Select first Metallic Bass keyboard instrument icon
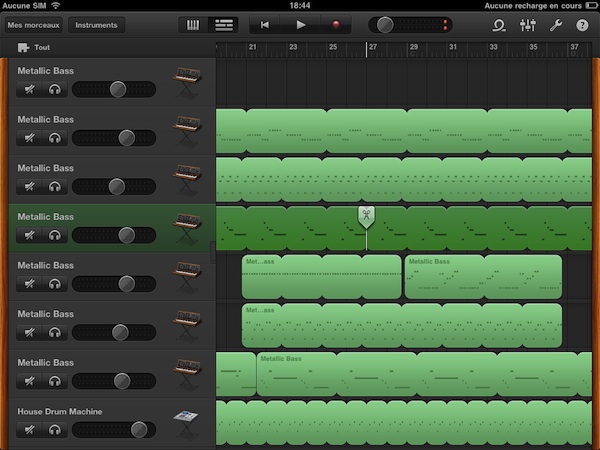Screen dimensions: 600x450 [187, 81]
